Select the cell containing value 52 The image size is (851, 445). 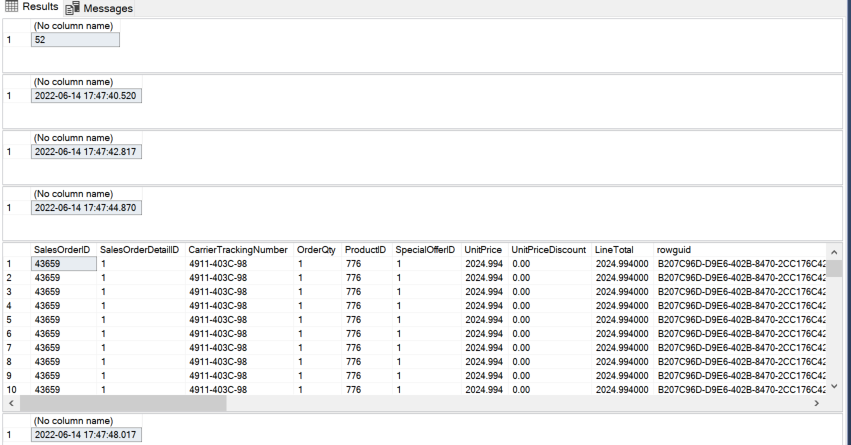[75, 40]
